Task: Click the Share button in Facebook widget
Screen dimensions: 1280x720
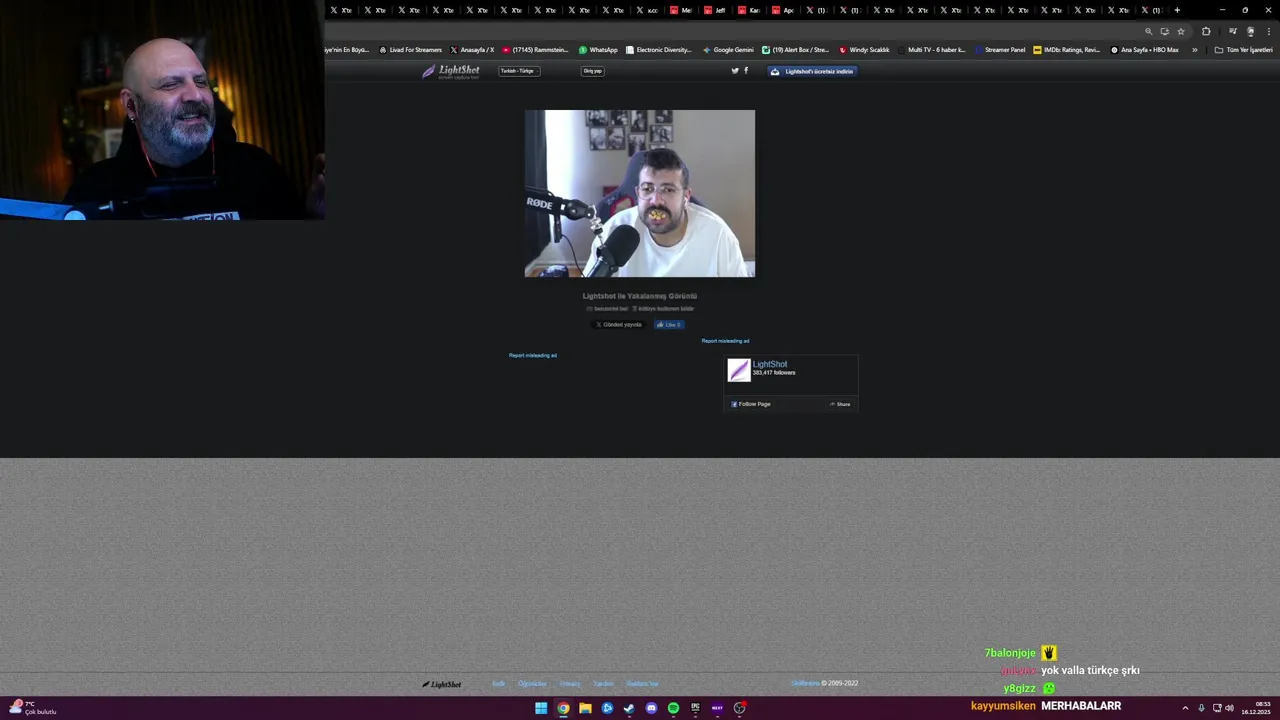Action: 840,404
